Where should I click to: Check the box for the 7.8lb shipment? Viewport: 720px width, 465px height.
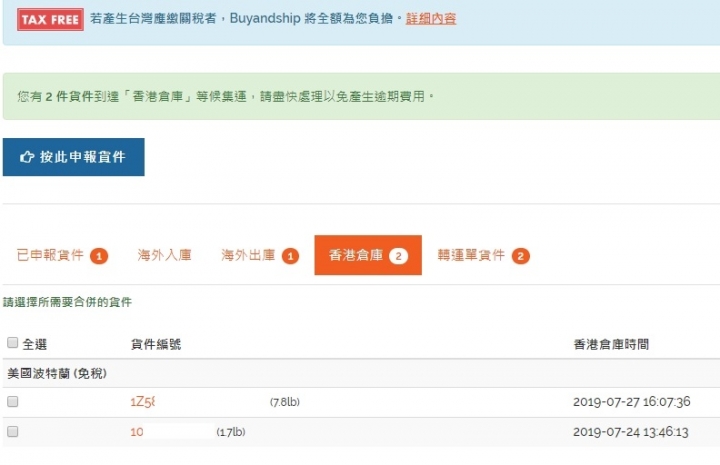[12, 402]
